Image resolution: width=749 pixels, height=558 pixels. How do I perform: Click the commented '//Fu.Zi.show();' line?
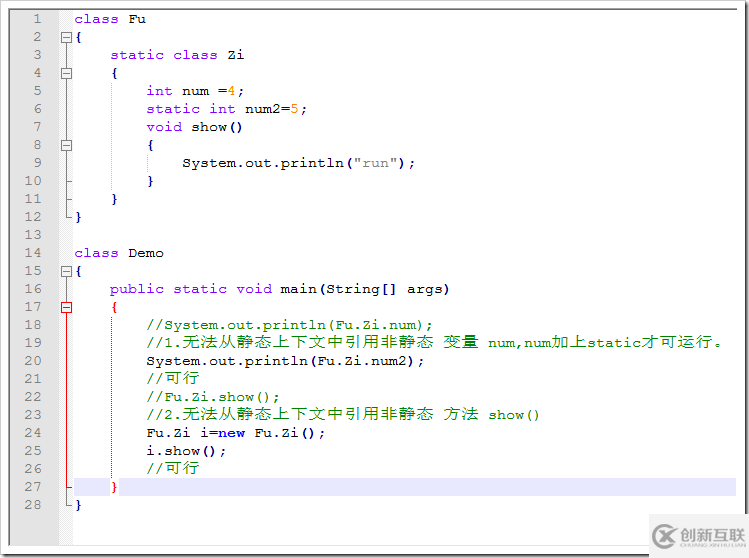click(x=213, y=397)
